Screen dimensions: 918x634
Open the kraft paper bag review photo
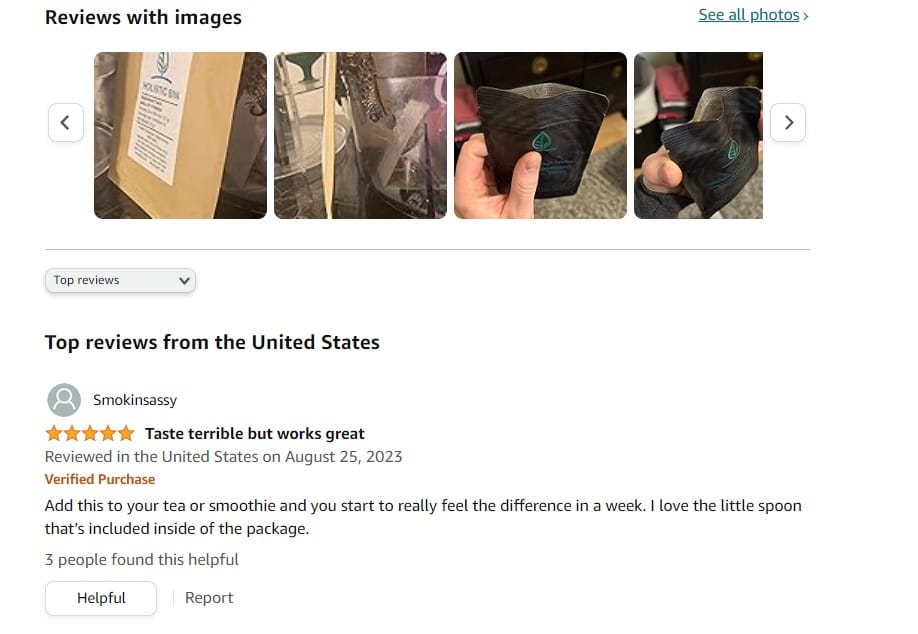[180, 135]
